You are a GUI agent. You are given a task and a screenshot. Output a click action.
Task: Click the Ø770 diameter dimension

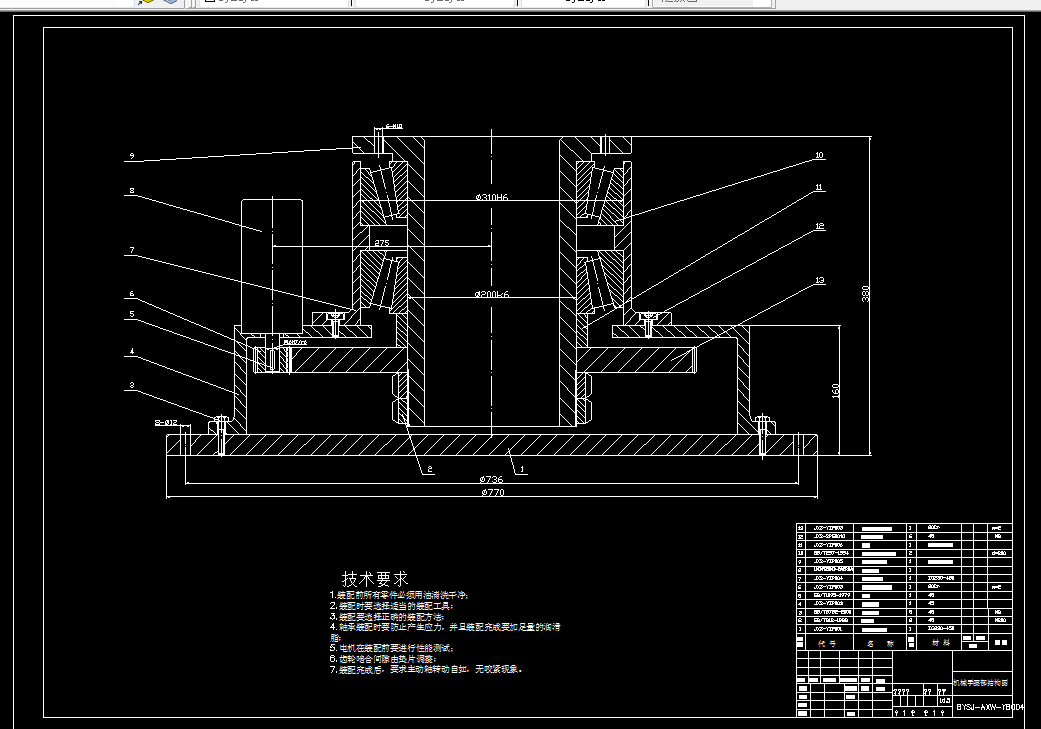(493, 492)
